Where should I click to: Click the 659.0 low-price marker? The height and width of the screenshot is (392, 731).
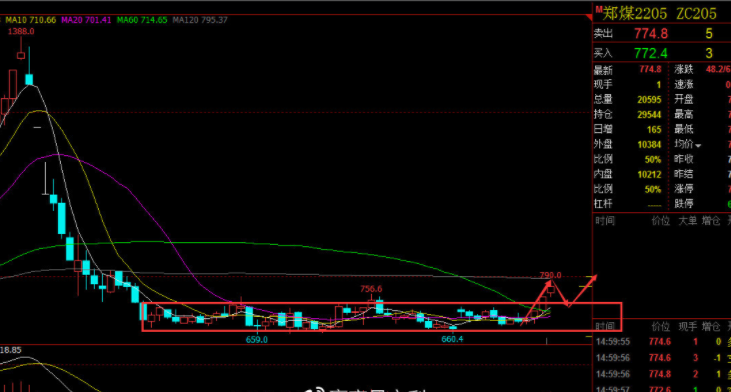(x=256, y=340)
